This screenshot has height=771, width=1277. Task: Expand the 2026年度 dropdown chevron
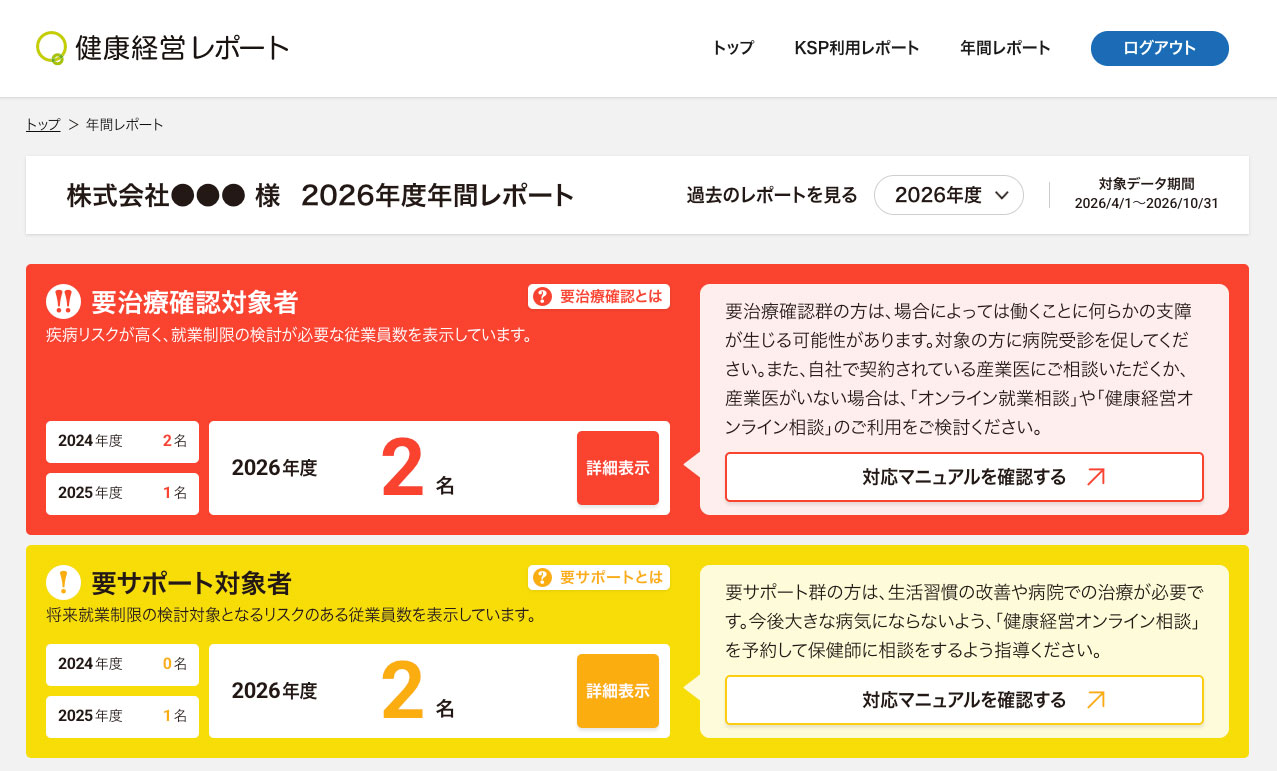[x=1003, y=196]
